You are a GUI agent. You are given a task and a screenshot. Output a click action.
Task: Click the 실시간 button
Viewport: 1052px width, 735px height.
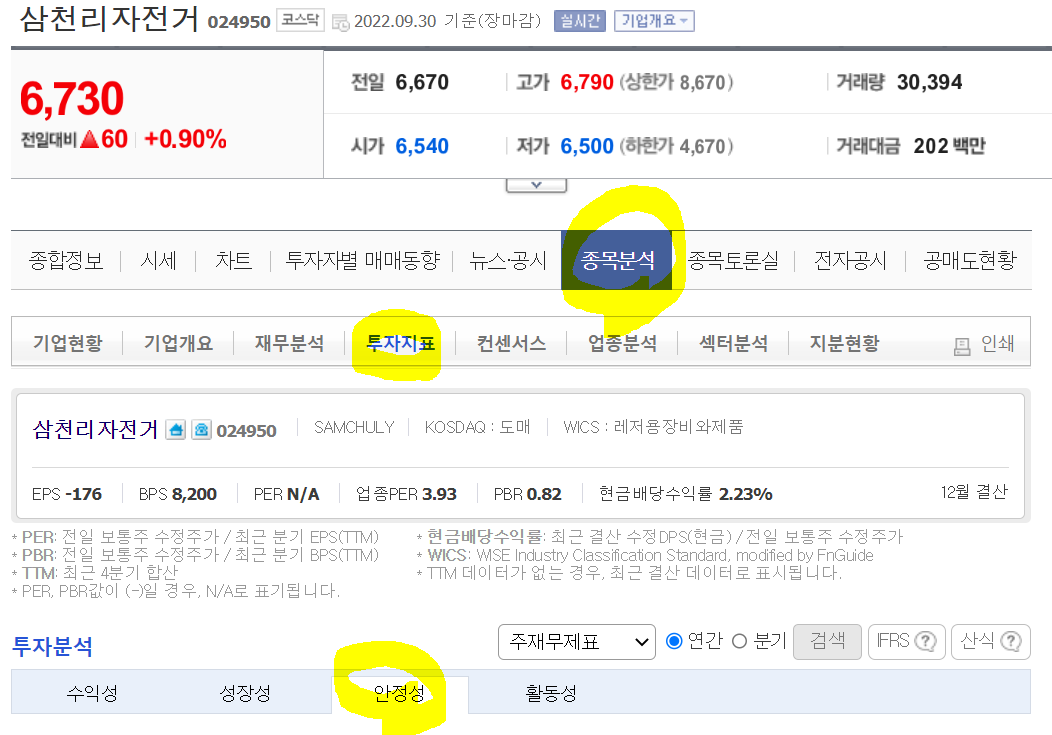580,21
